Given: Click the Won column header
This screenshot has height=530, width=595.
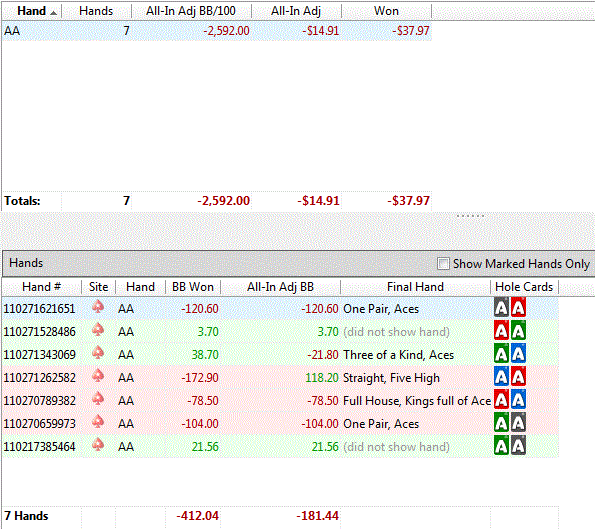Looking at the screenshot, I should (386, 11).
